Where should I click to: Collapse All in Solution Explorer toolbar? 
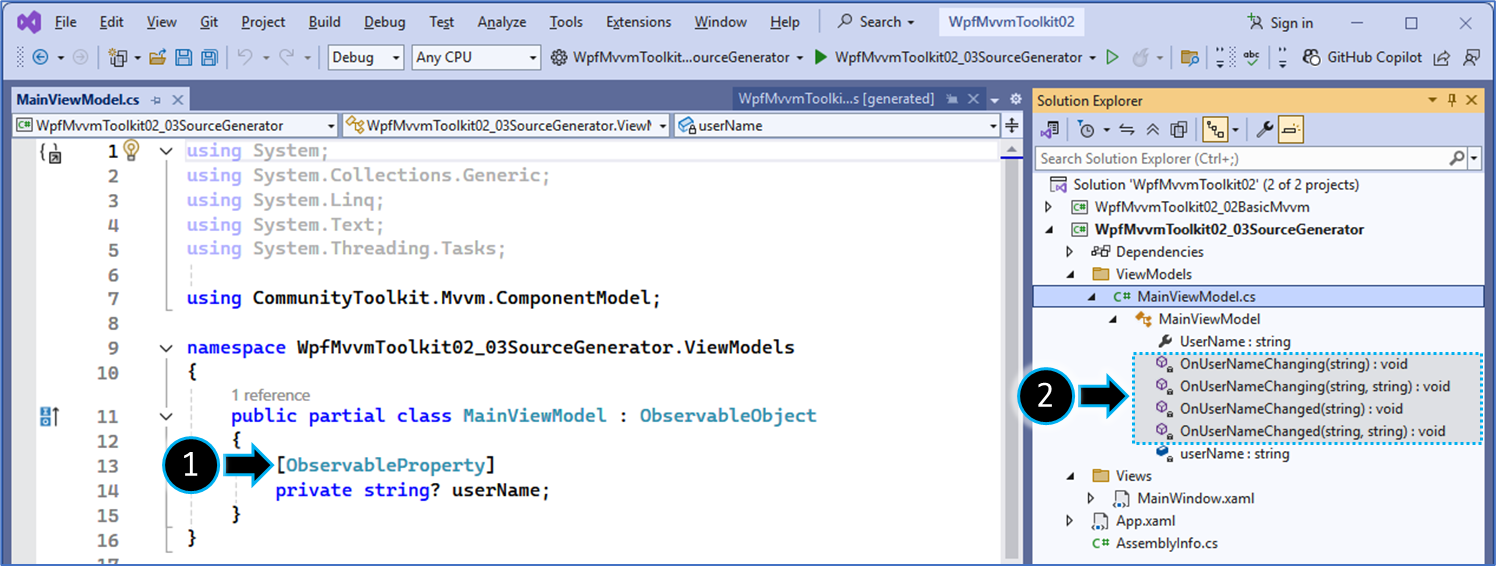(1152, 129)
